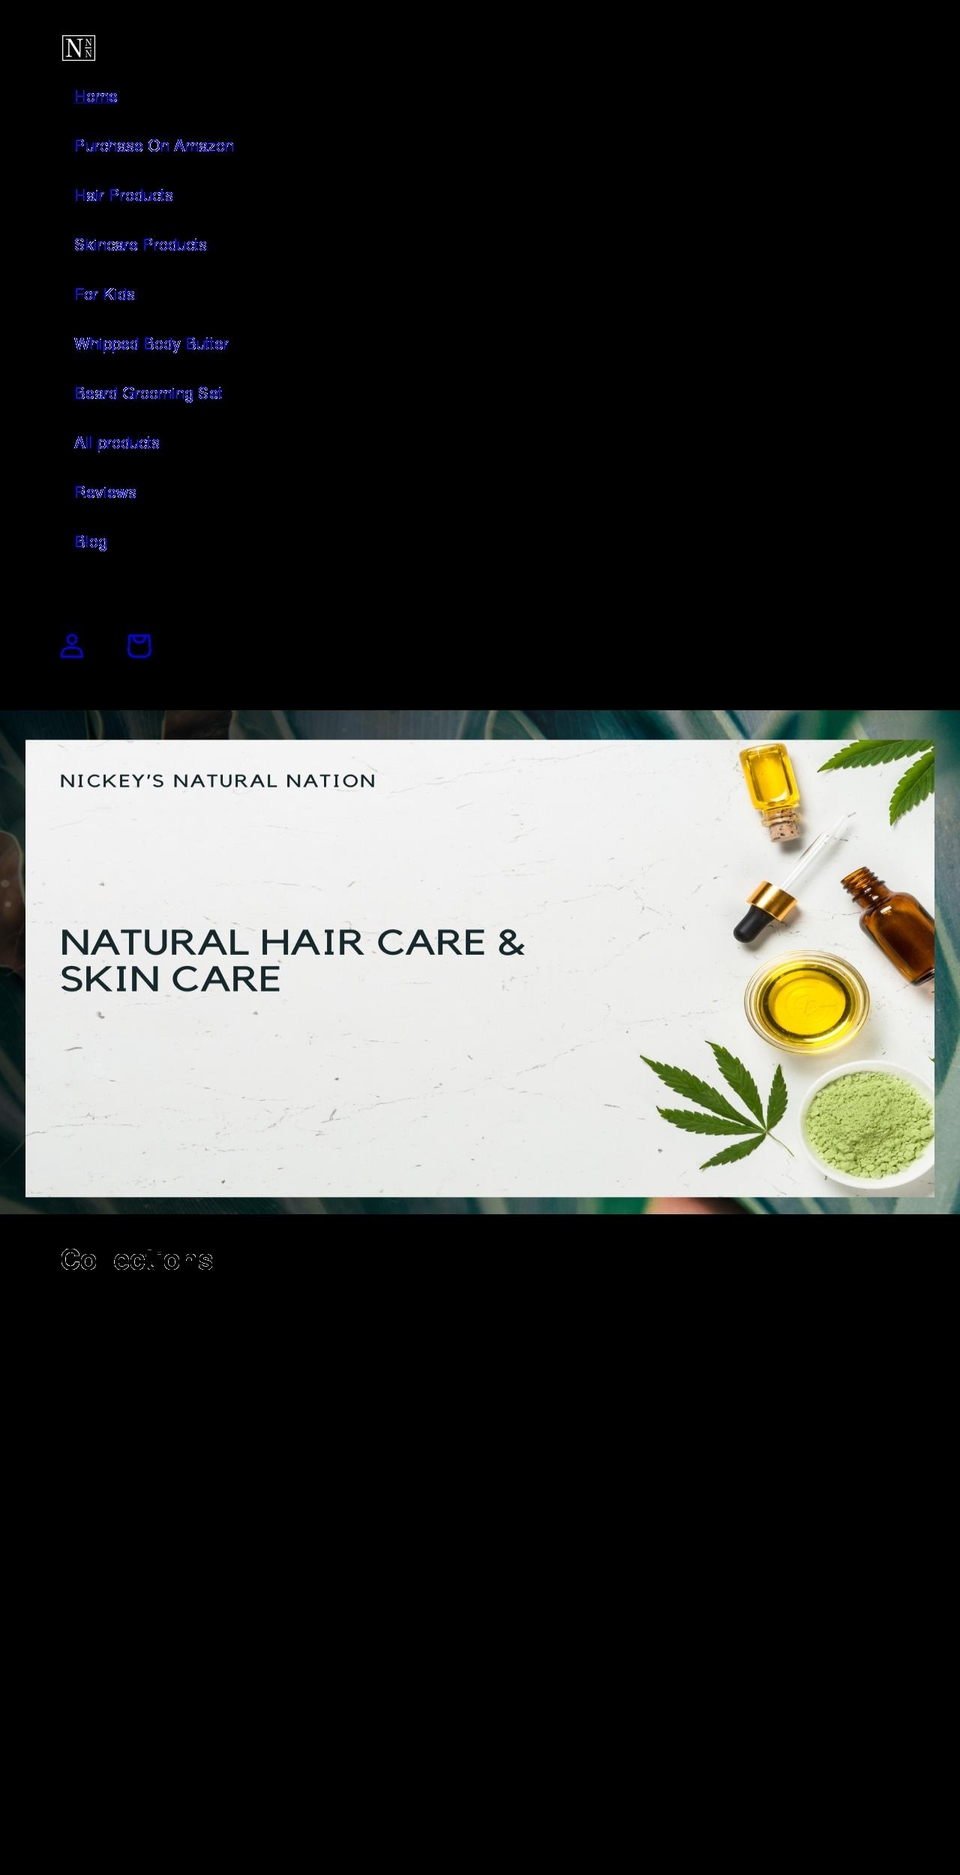Open Beard Grooming Set link
This screenshot has width=960, height=1875.
click(x=148, y=394)
